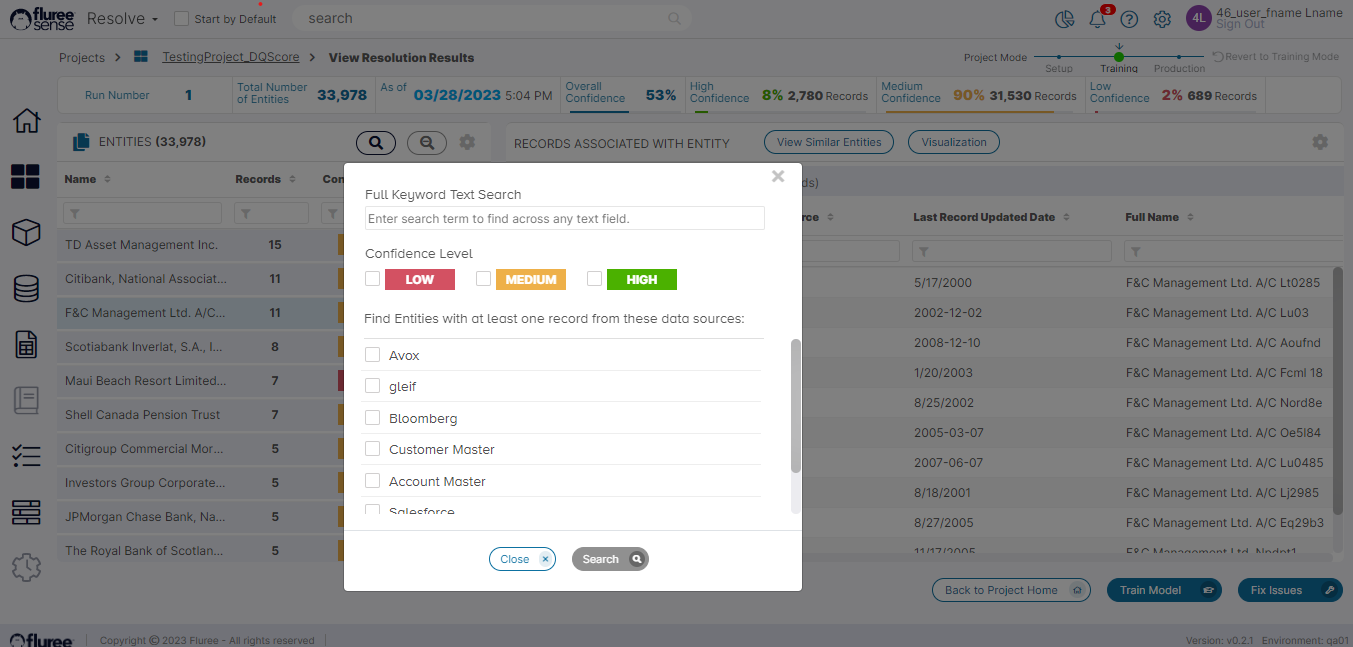
Task: Open the database icon in sidebar
Action: tap(26, 289)
